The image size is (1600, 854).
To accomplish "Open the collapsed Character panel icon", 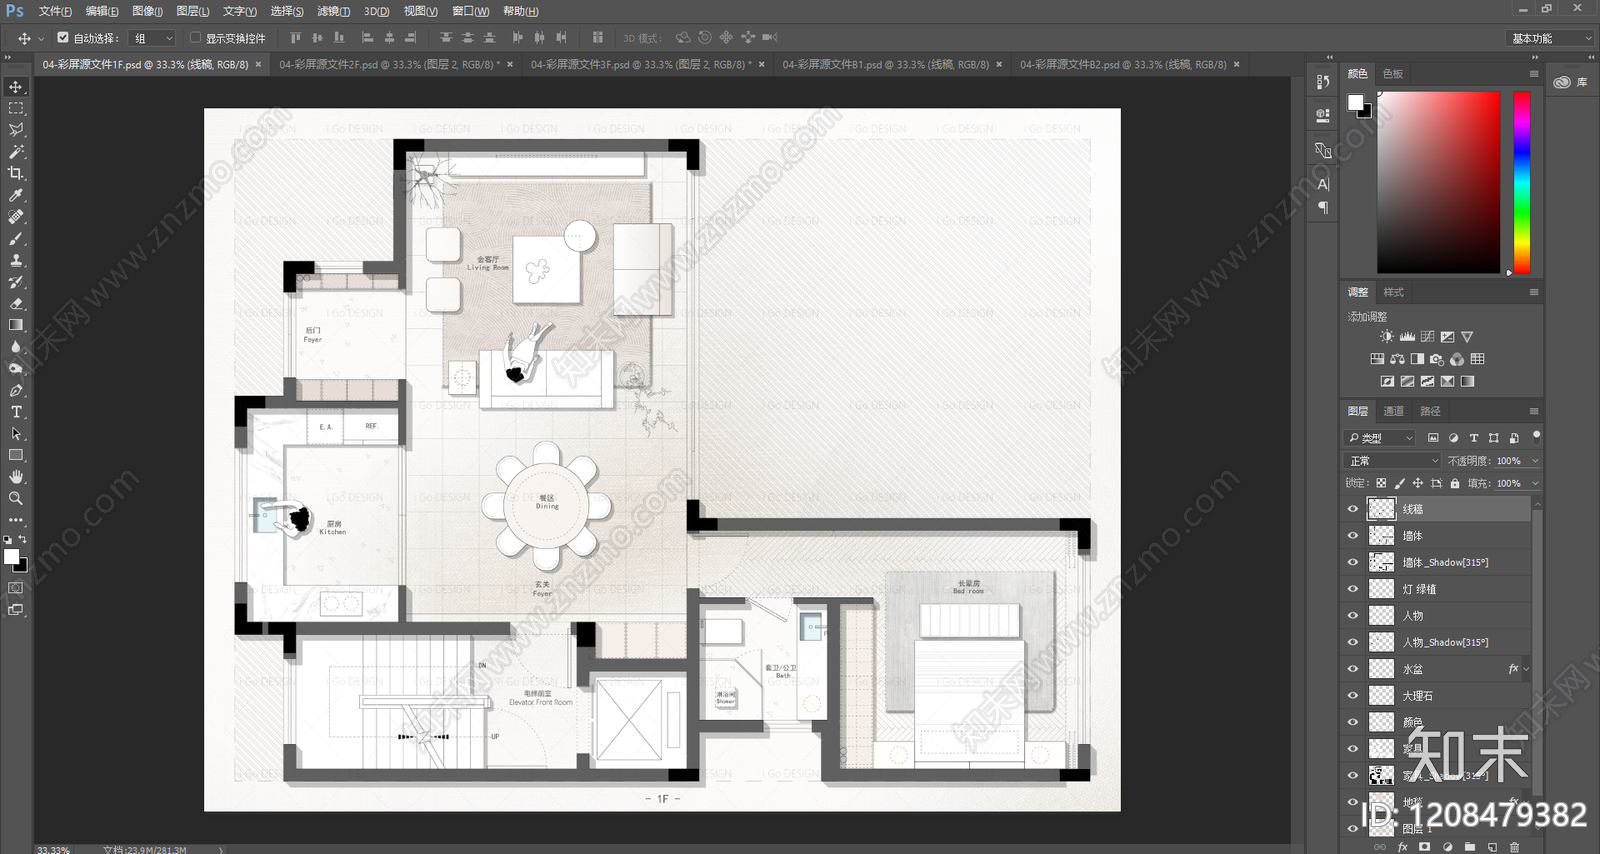I will pyautogui.click(x=1323, y=184).
